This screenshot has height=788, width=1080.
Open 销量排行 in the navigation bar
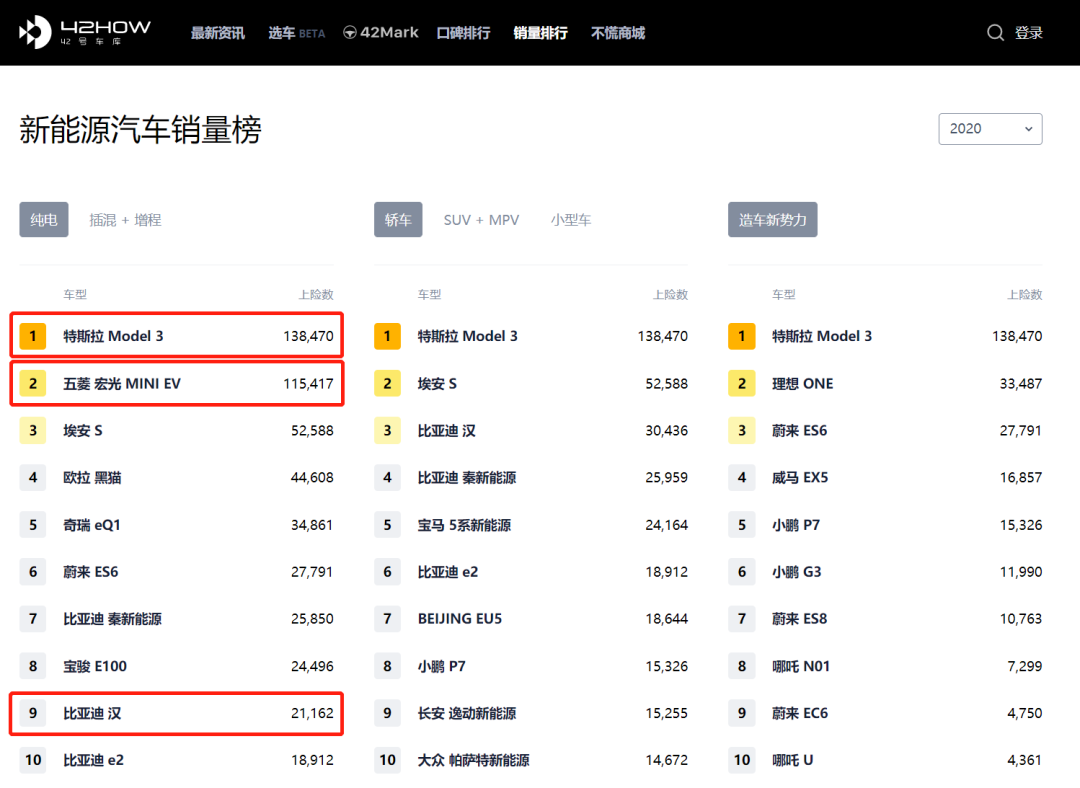541,33
